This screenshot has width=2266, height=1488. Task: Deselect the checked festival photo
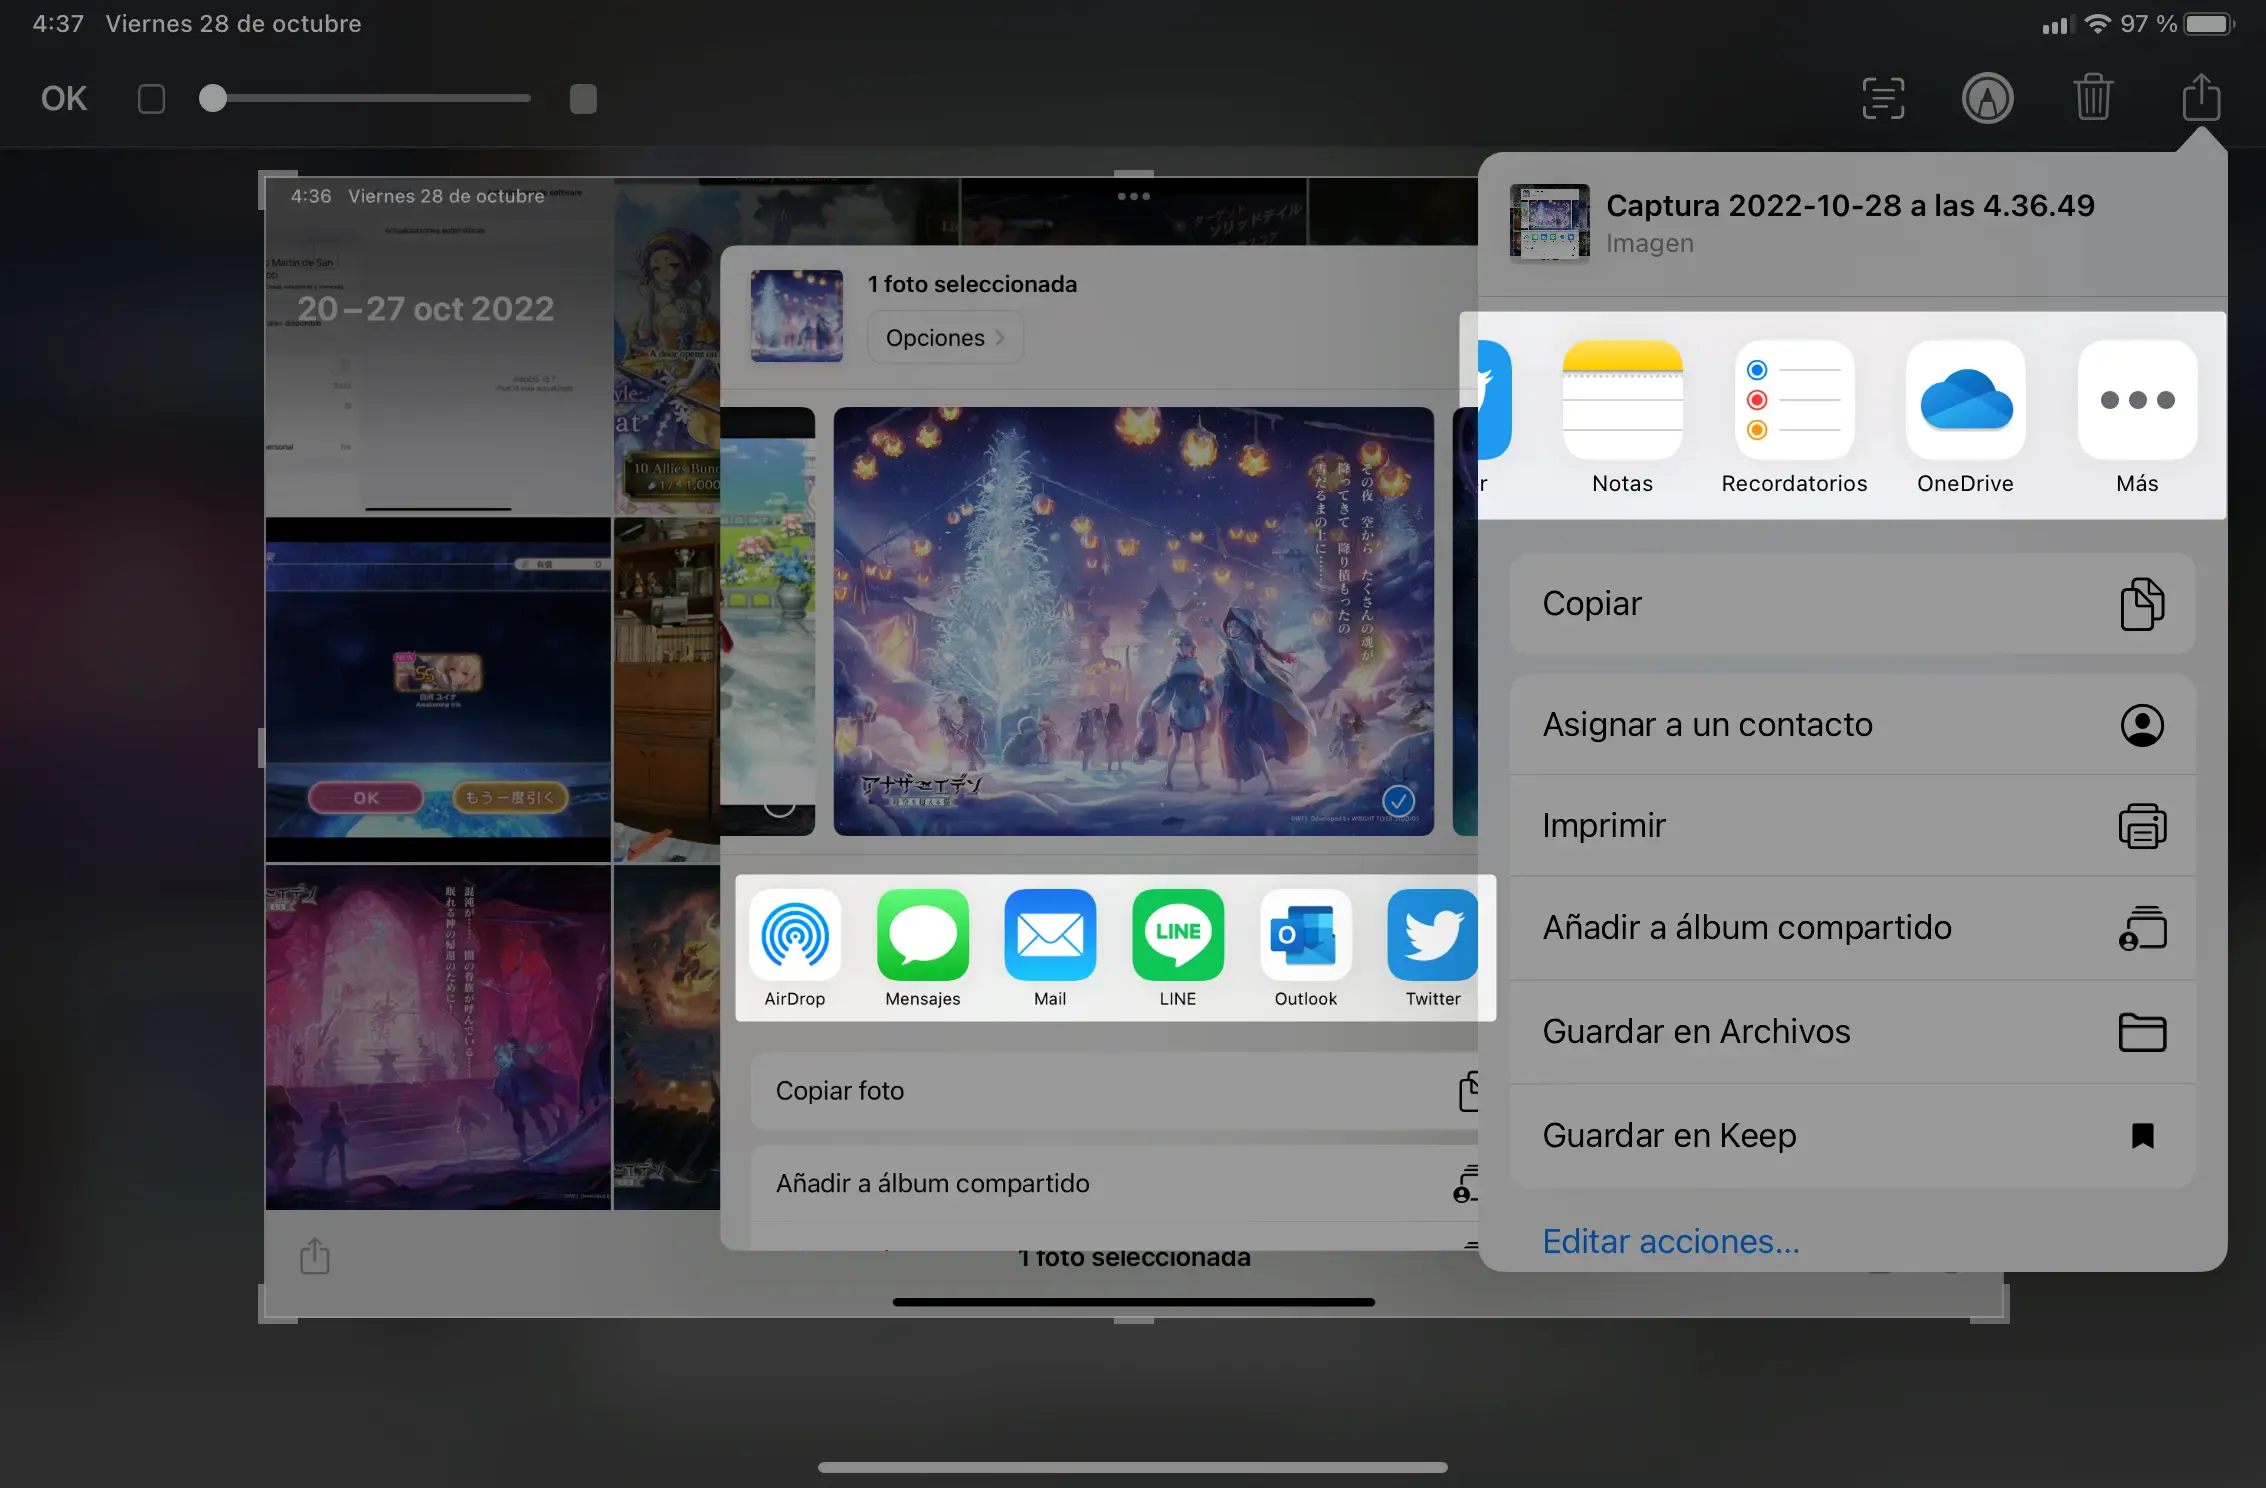[x=1400, y=802]
